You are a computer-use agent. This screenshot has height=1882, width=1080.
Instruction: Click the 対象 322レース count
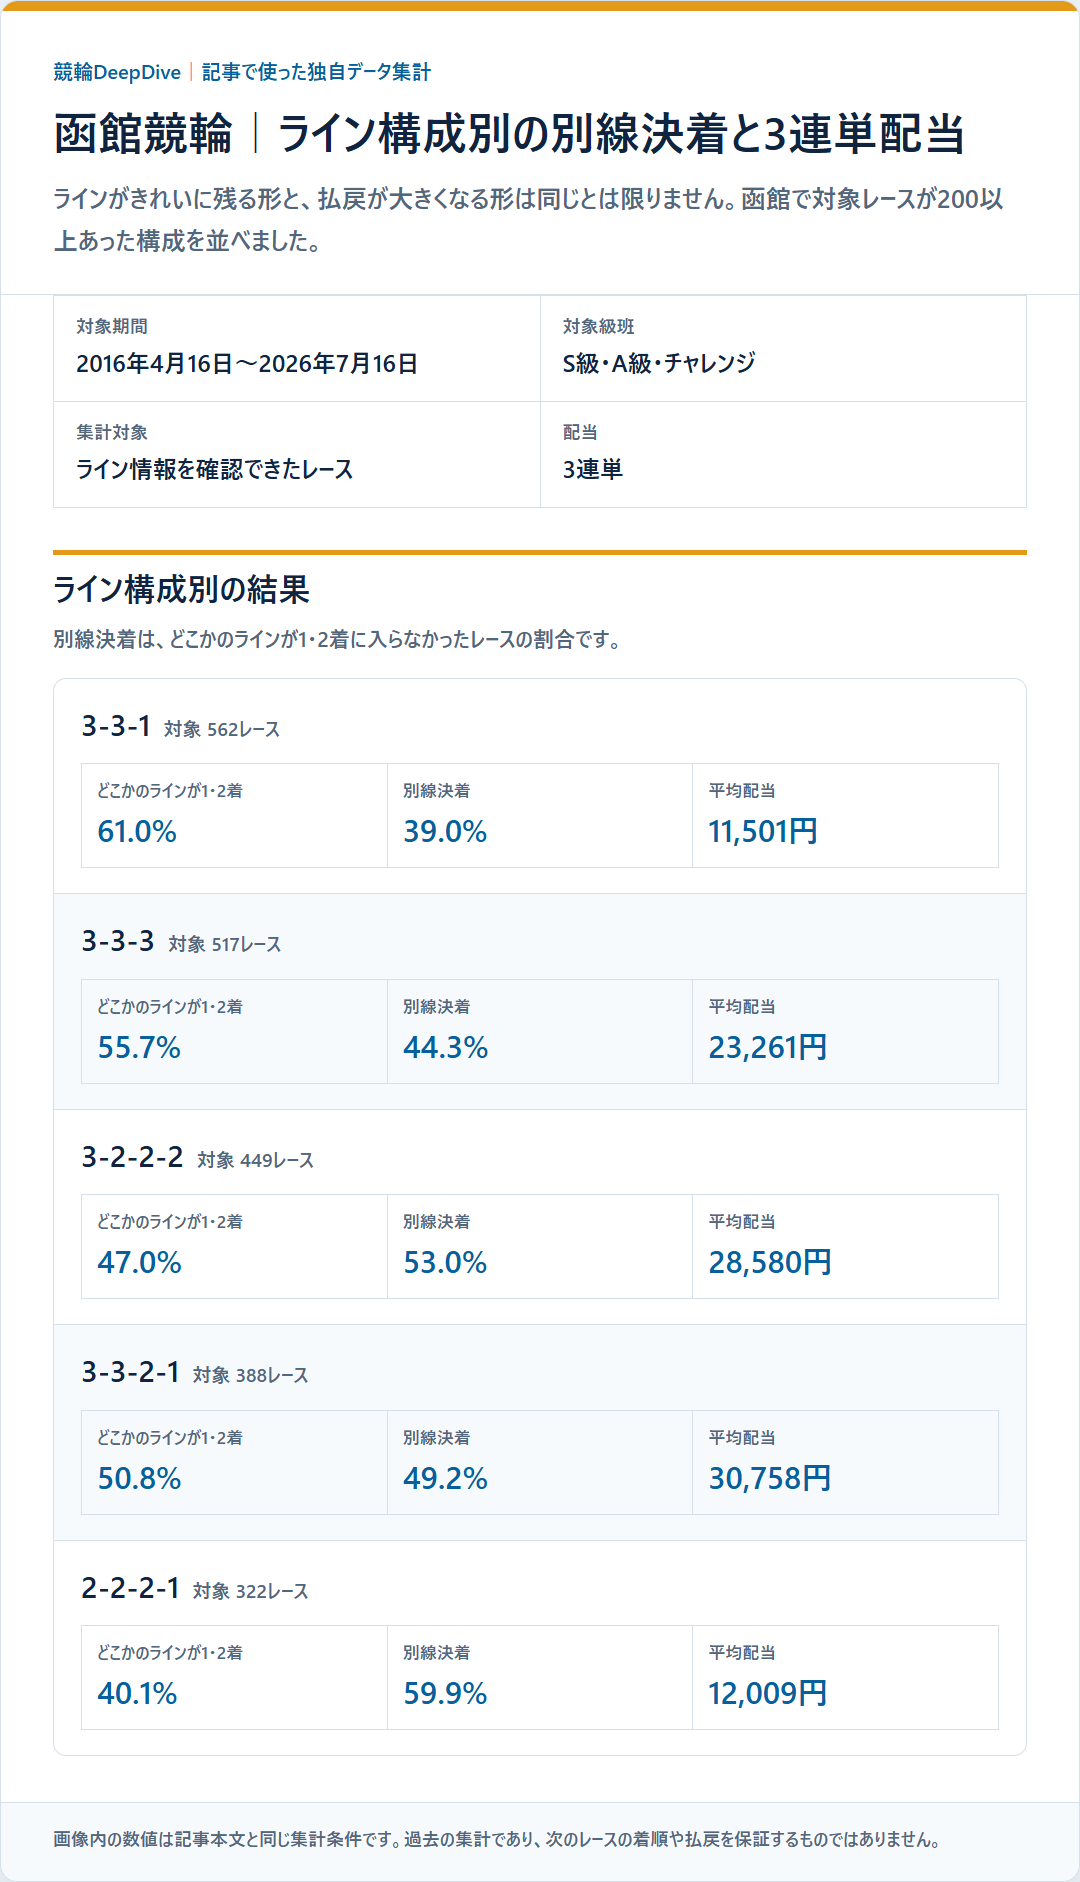click(x=251, y=1591)
